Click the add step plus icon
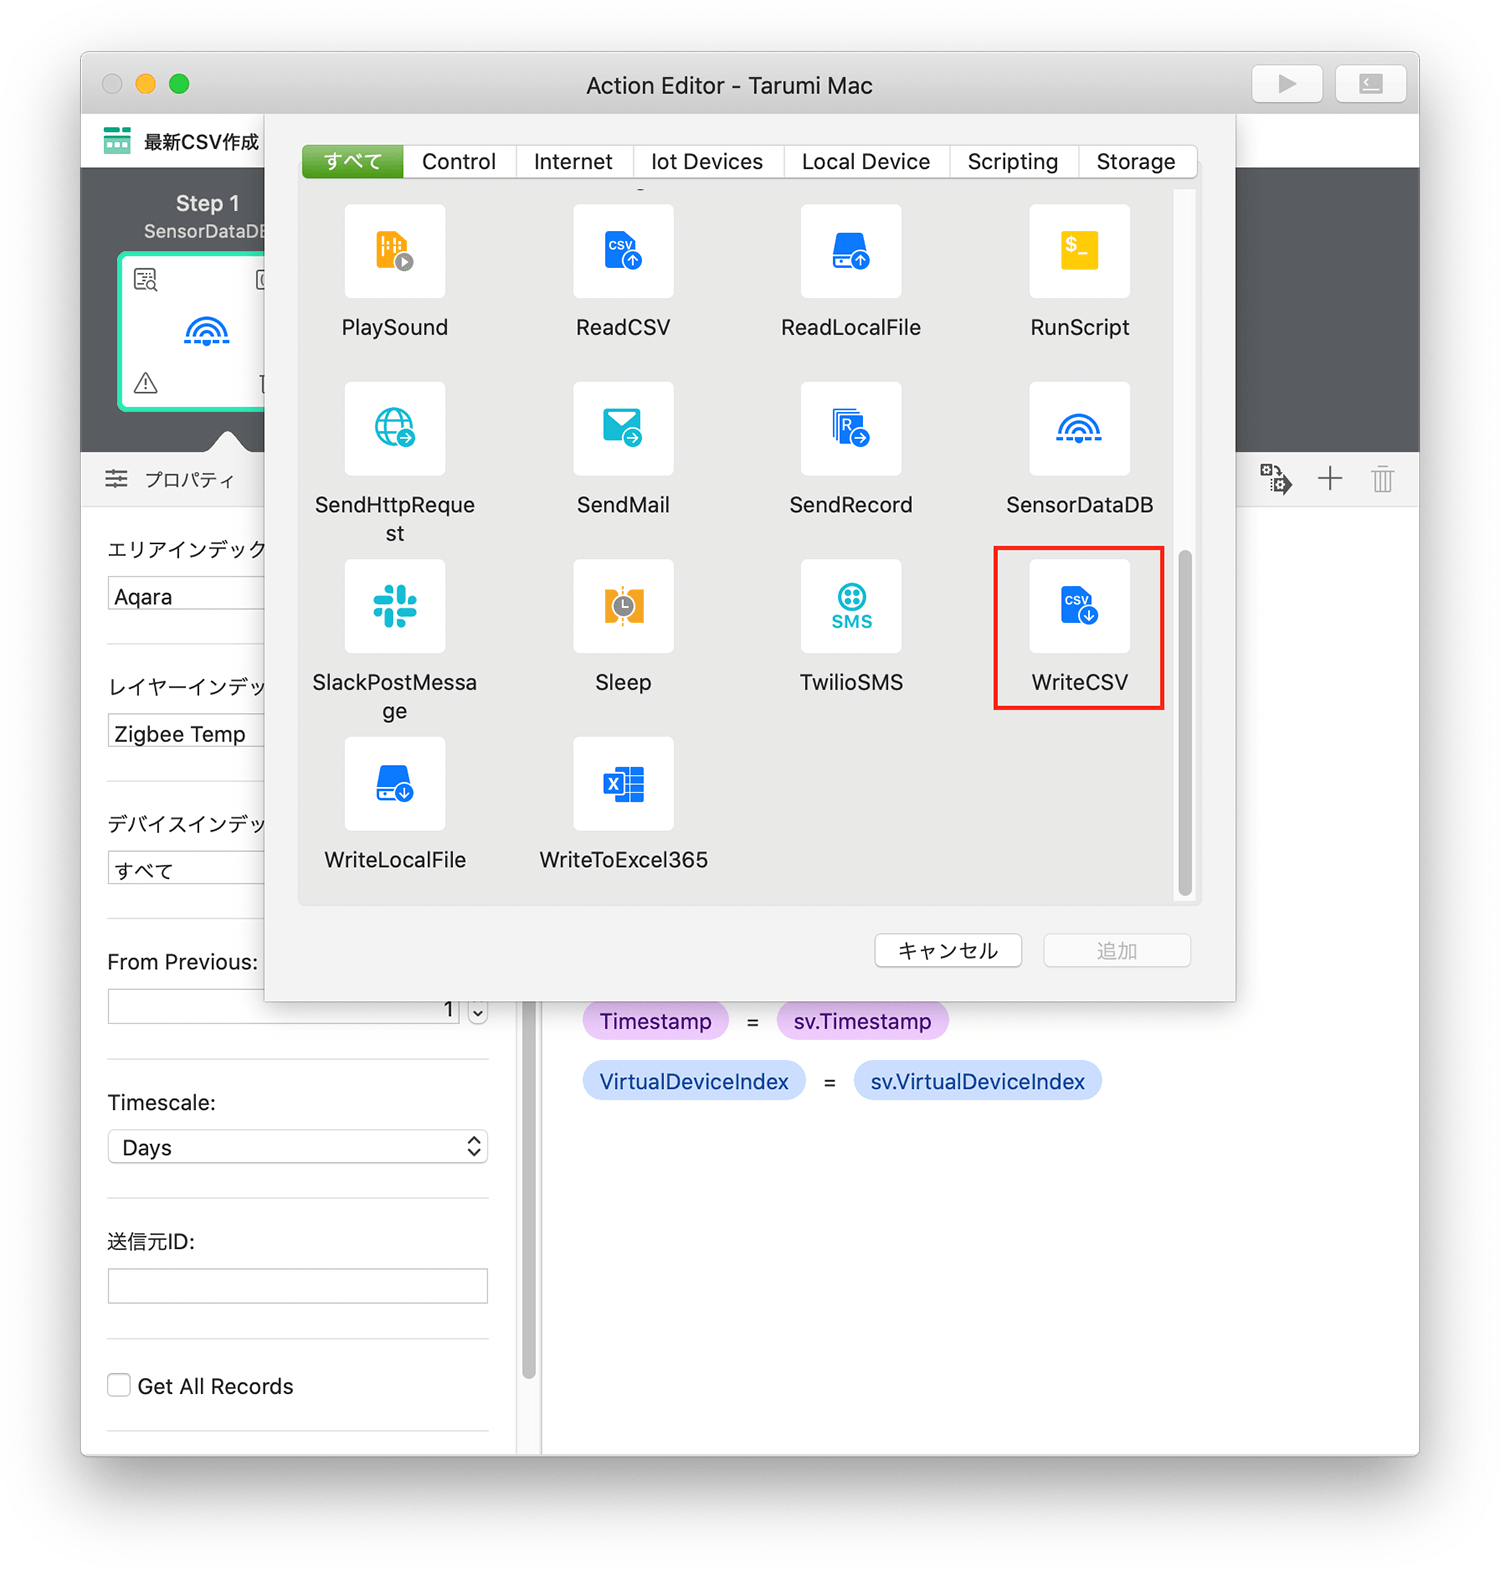This screenshot has width=1500, height=1569. pos(1330,479)
